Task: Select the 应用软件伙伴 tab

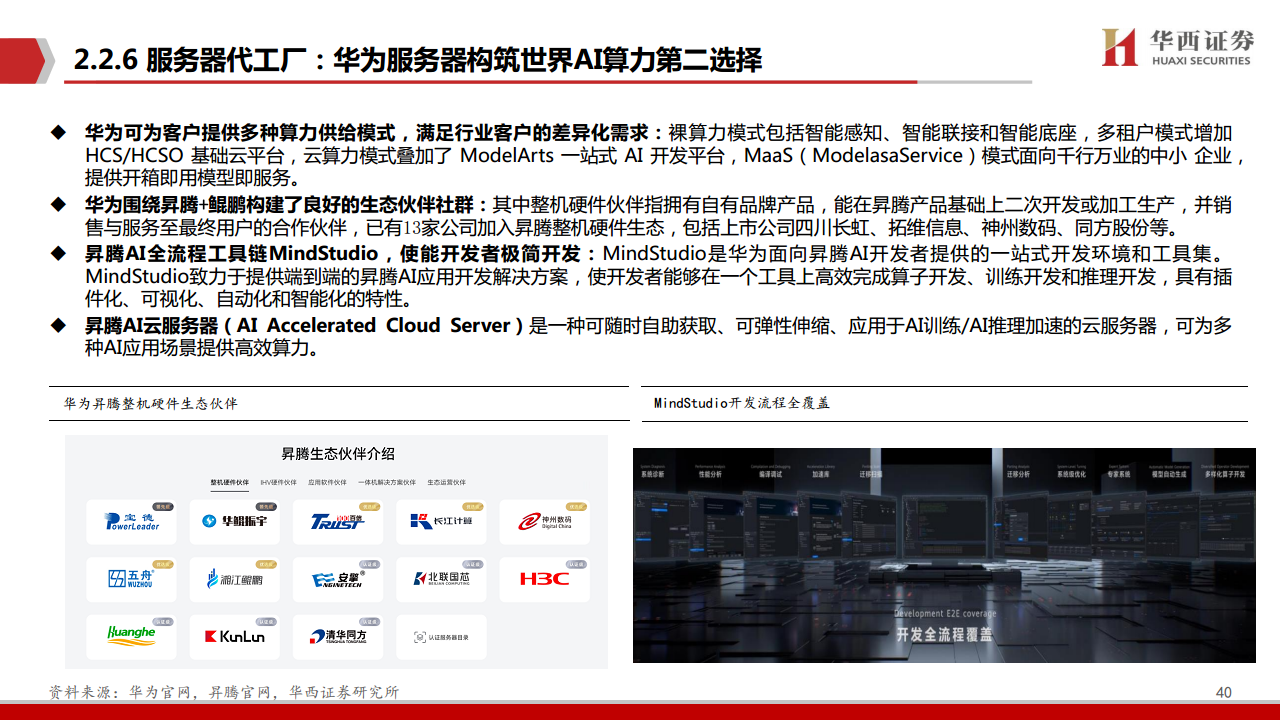Action: (x=328, y=482)
